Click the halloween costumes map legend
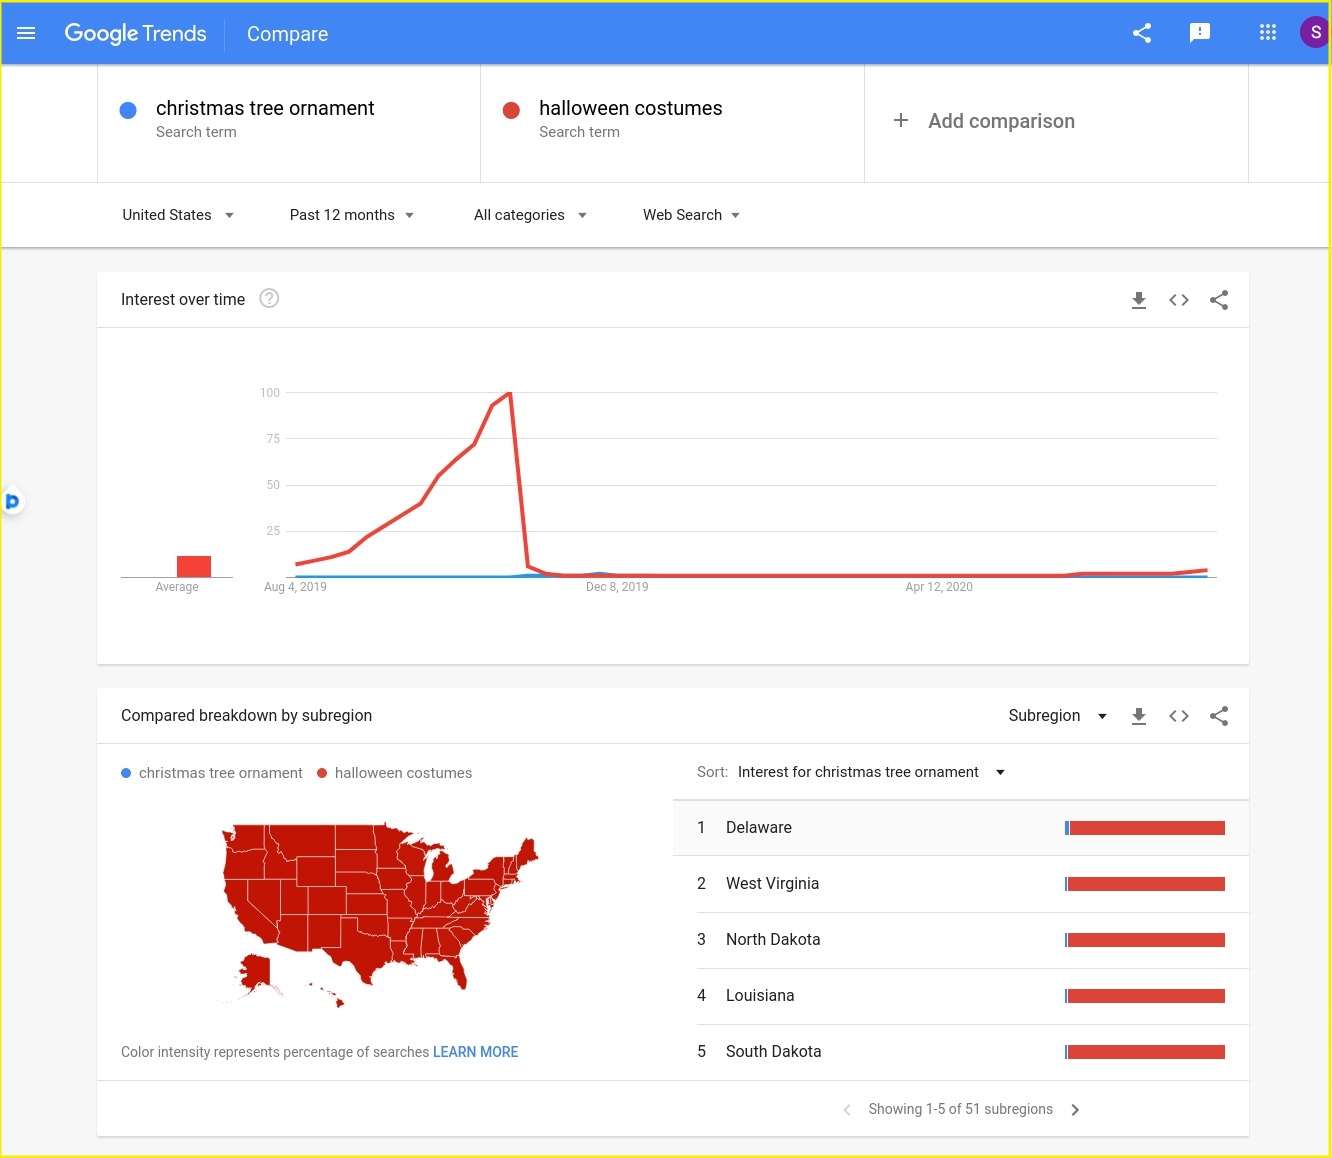This screenshot has height=1158, width=1332. (x=395, y=773)
